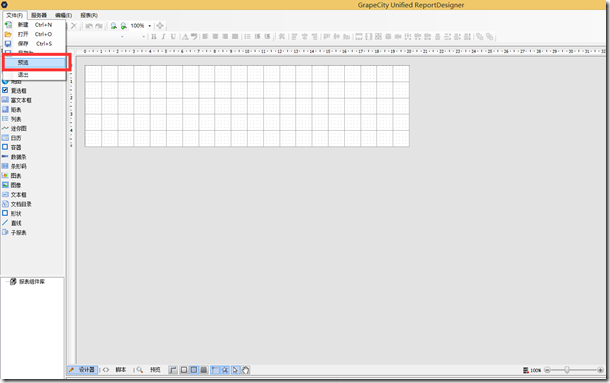Choose 新建 Ctrl+N in the file menu
Viewport: 610px width, 383px height.
coord(34,25)
